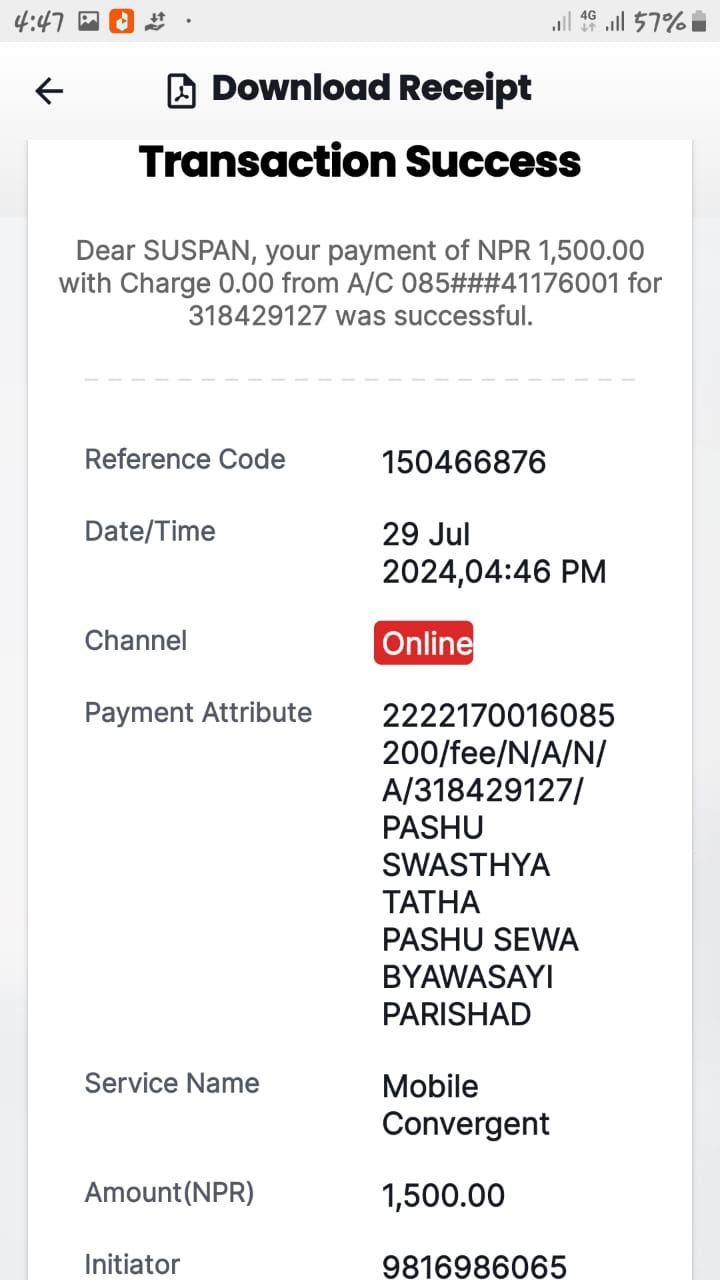Select the reference code 150466876

[x=464, y=462]
